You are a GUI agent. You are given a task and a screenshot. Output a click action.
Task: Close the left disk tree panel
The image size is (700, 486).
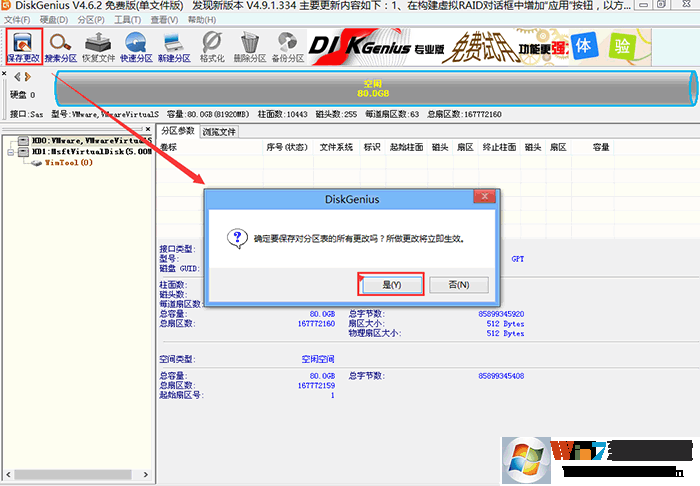pyautogui.click(x=150, y=130)
